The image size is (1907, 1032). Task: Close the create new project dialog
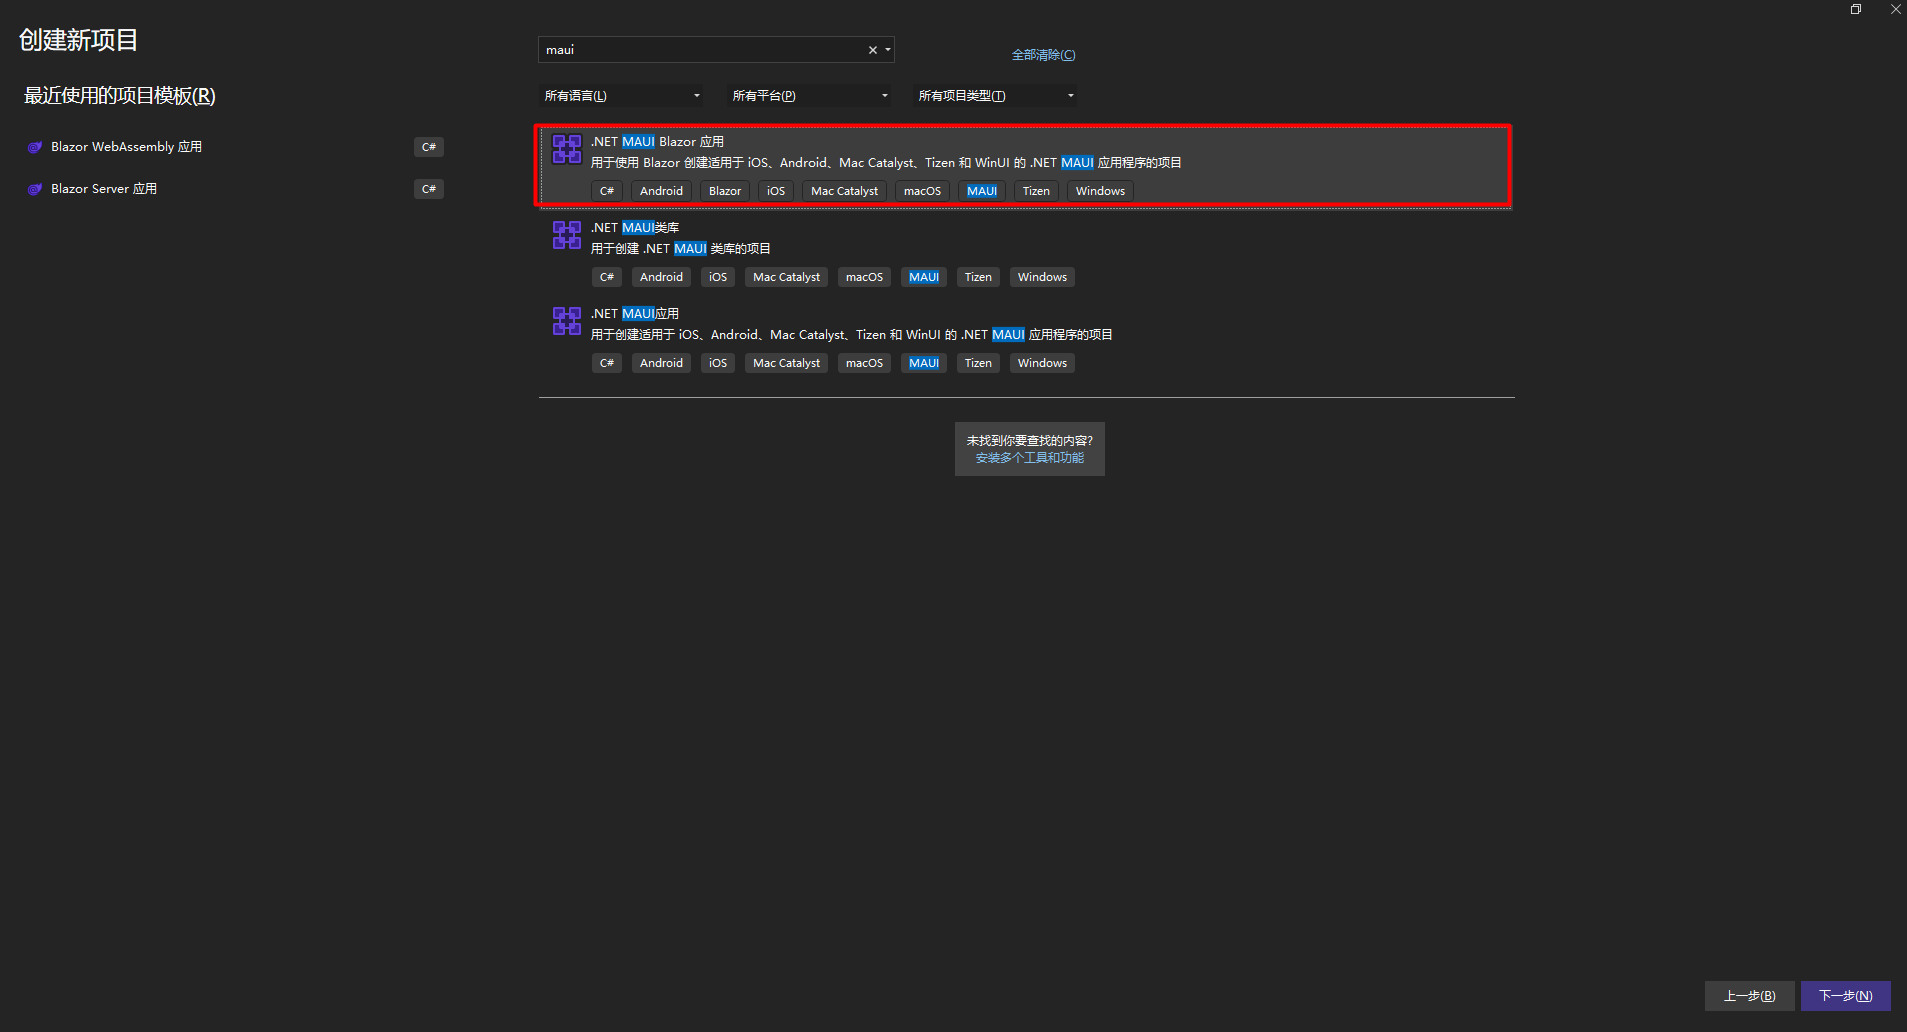tap(1895, 9)
